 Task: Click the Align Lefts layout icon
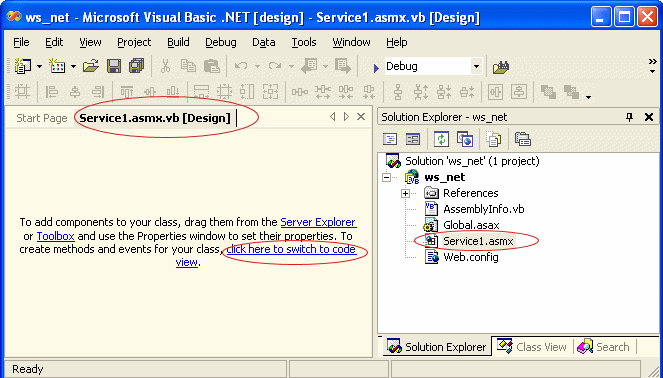pos(52,91)
